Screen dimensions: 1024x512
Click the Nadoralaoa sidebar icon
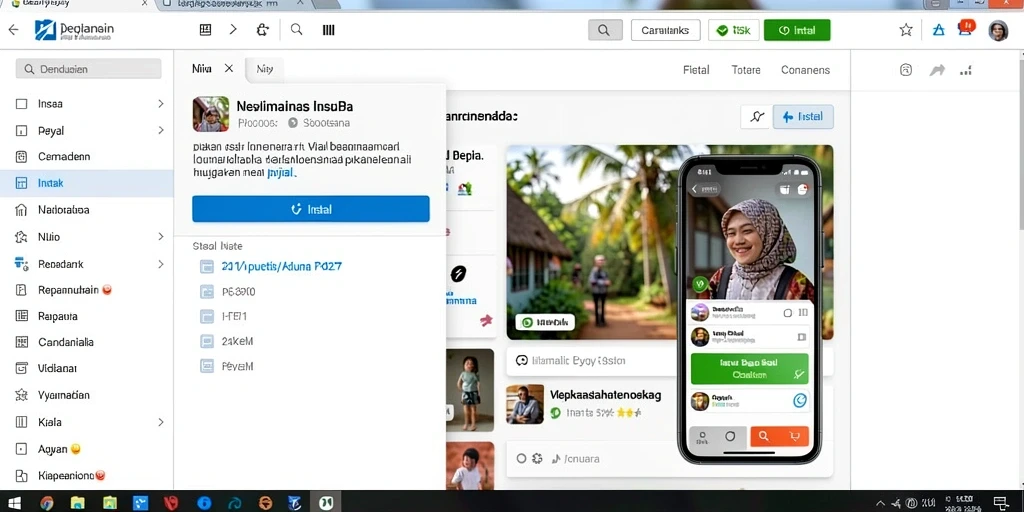22,210
